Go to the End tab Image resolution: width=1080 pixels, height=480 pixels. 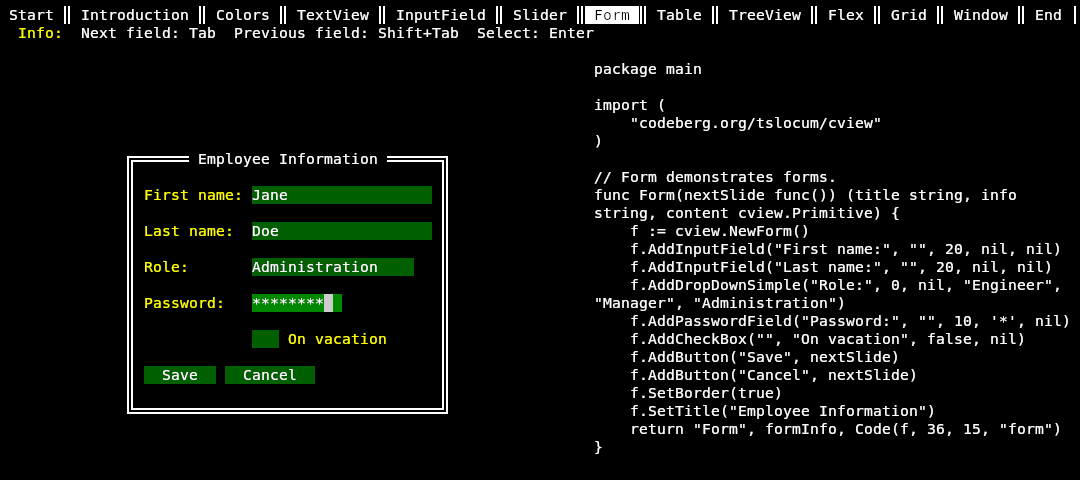(x=1048, y=15)
